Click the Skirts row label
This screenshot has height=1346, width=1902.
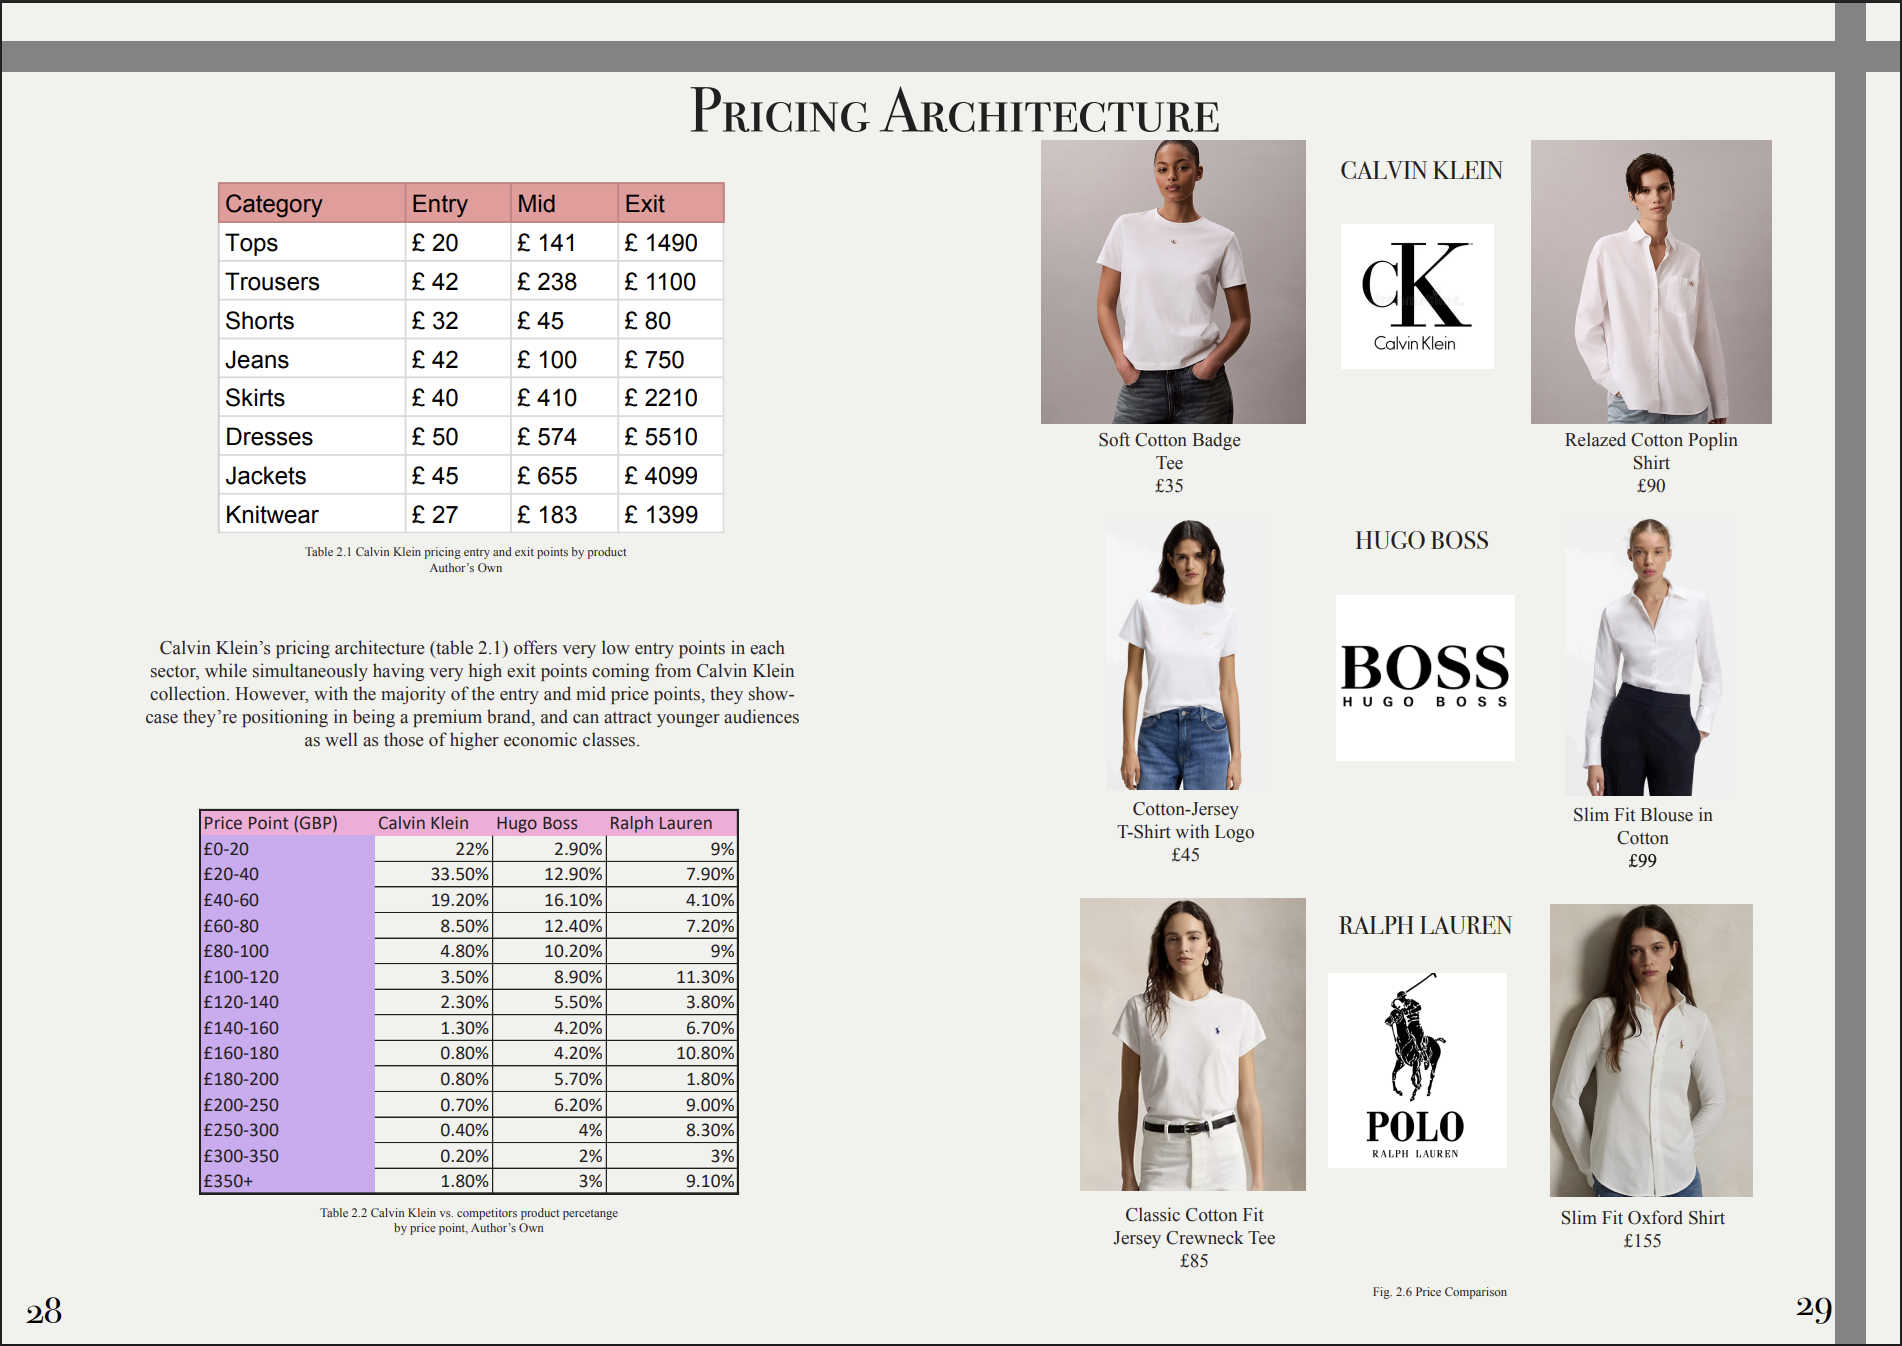tap(255, 398)
